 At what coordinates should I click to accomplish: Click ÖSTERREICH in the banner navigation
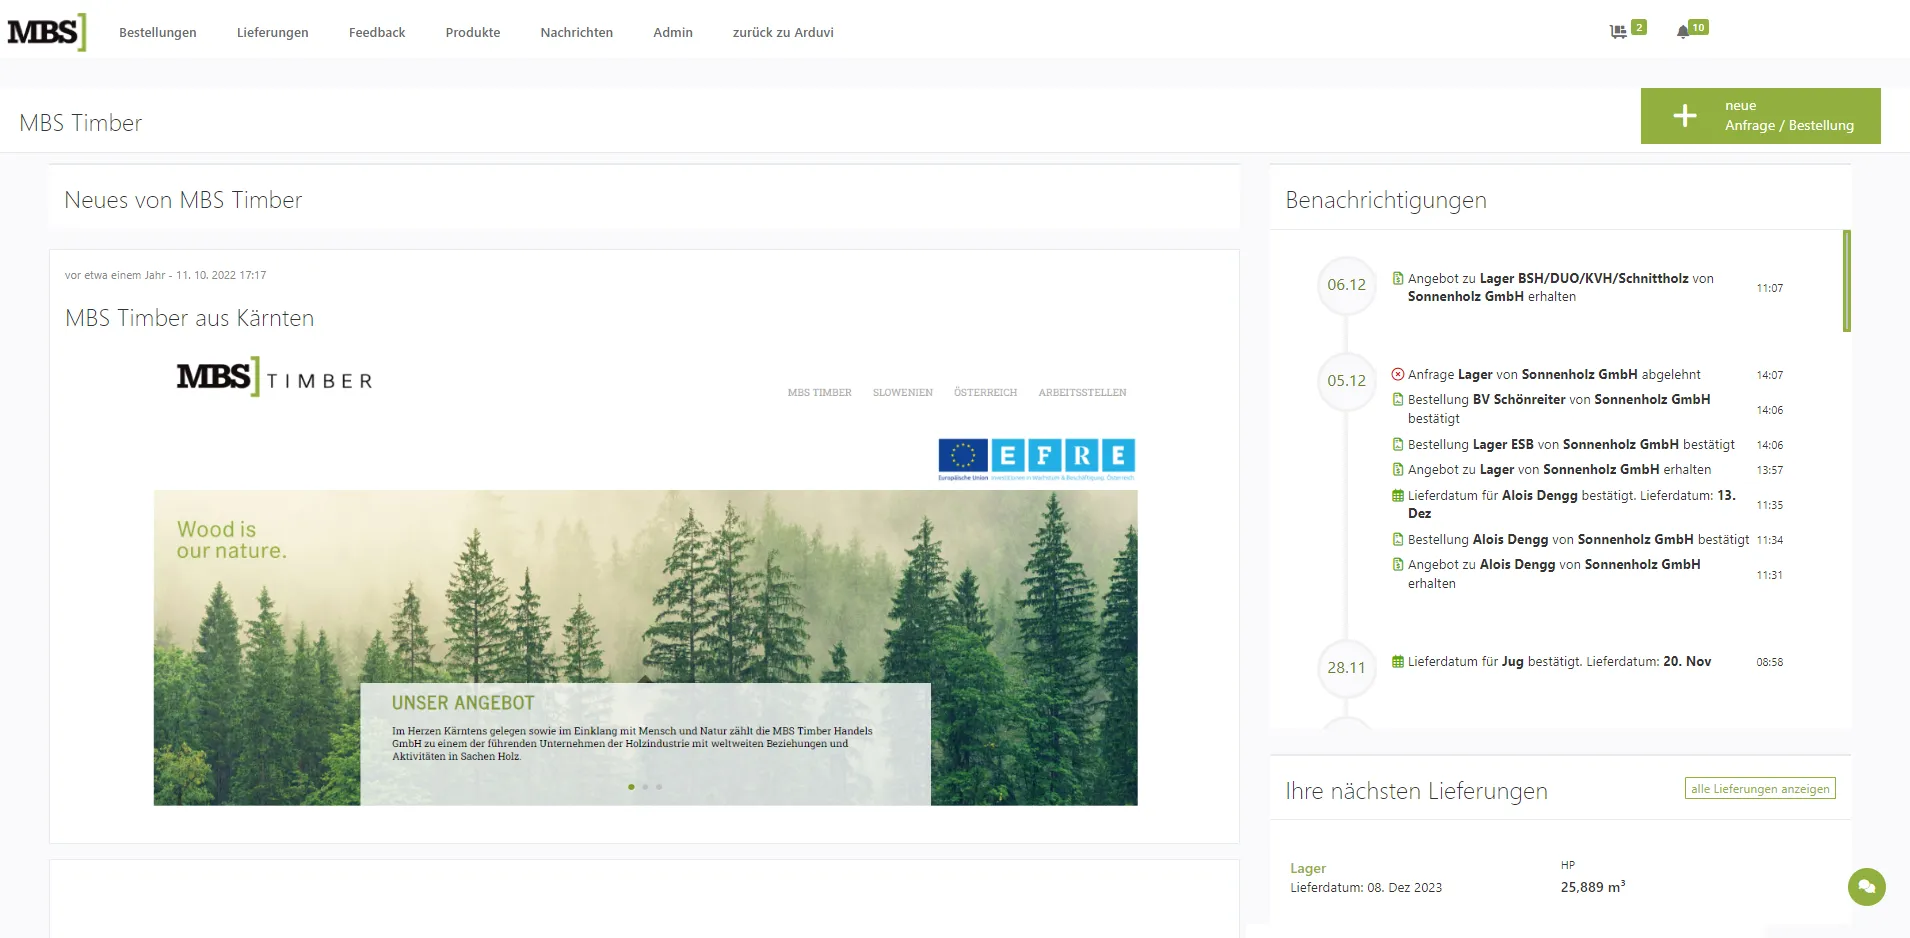[x=986, y=393]
